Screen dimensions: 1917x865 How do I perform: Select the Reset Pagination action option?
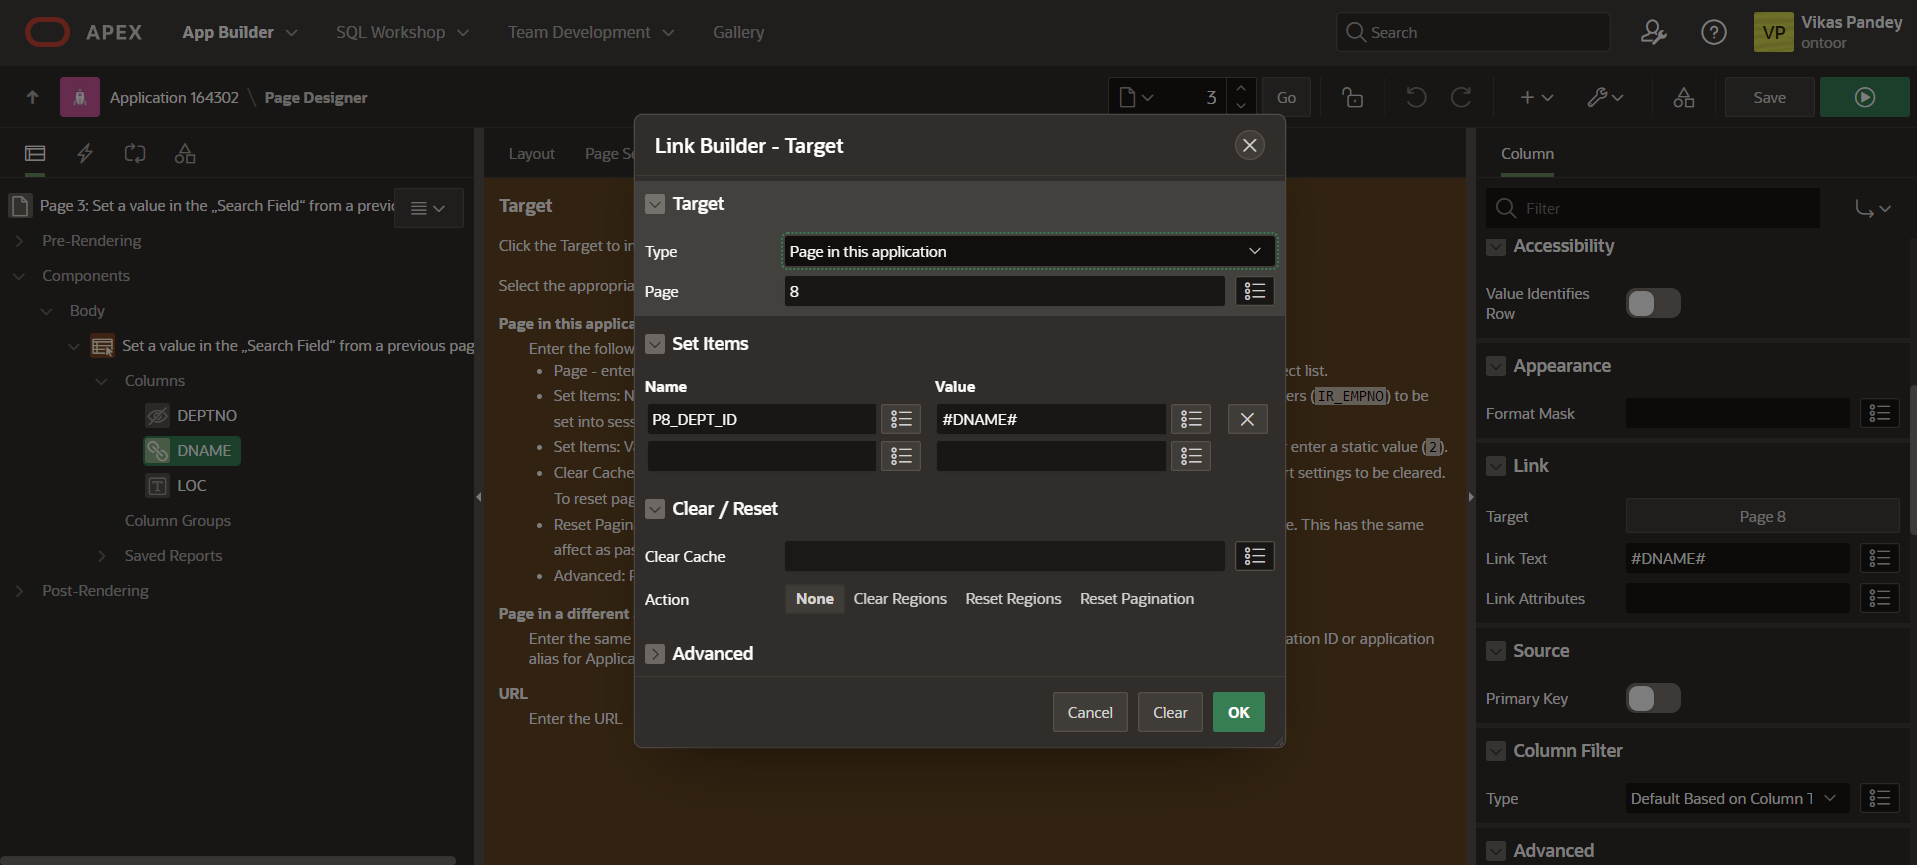[1136, 599]
